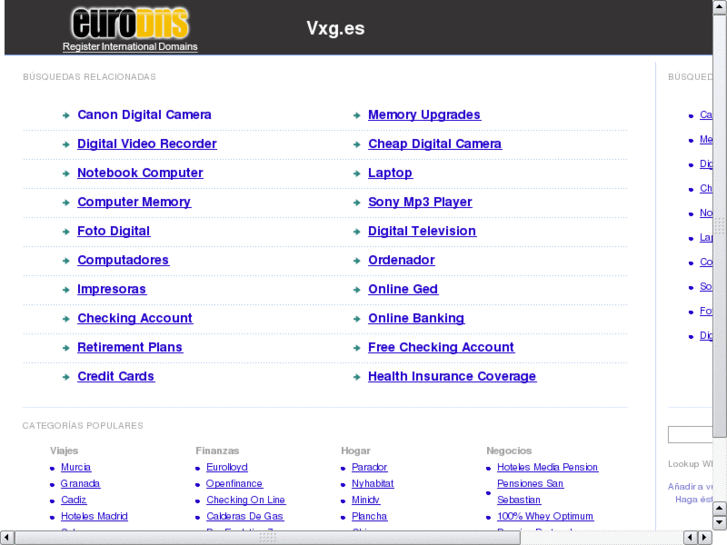Click the Pensiones San Sebastian link
This screenshot has height=545, width=727.
530,492
